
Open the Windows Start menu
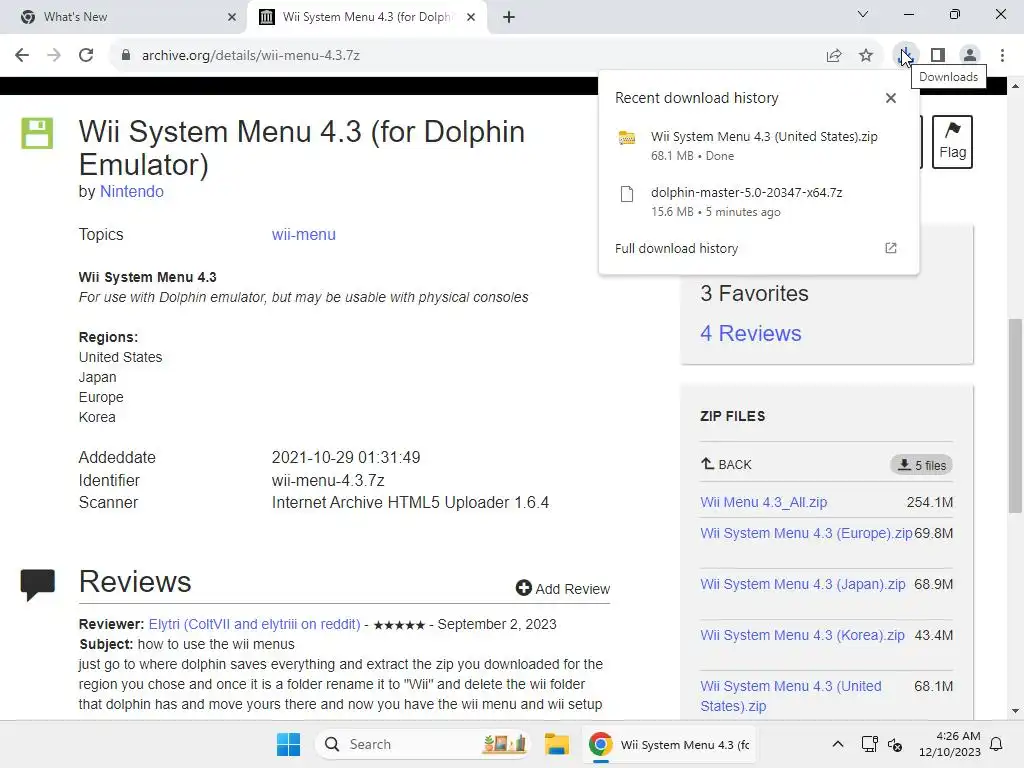[288, 744]
